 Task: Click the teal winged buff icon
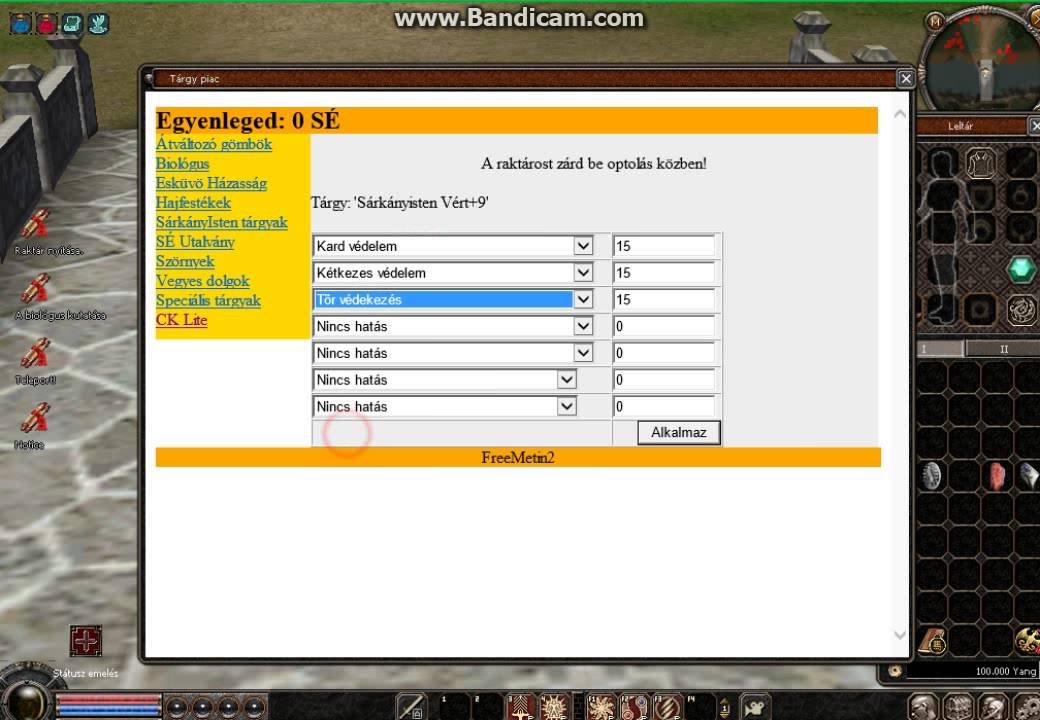coord(98,23)
